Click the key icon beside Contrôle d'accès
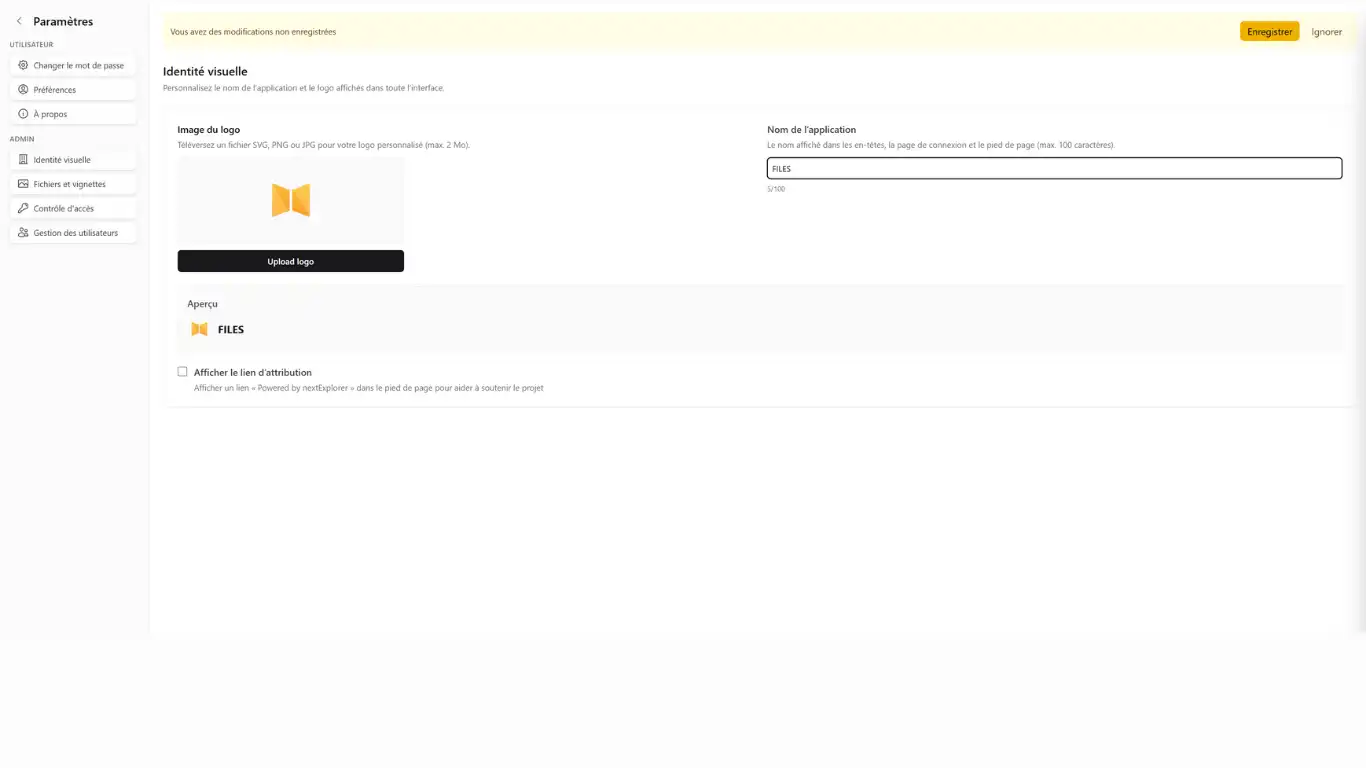Screen dimensions: 1366x768 (23, 208)
